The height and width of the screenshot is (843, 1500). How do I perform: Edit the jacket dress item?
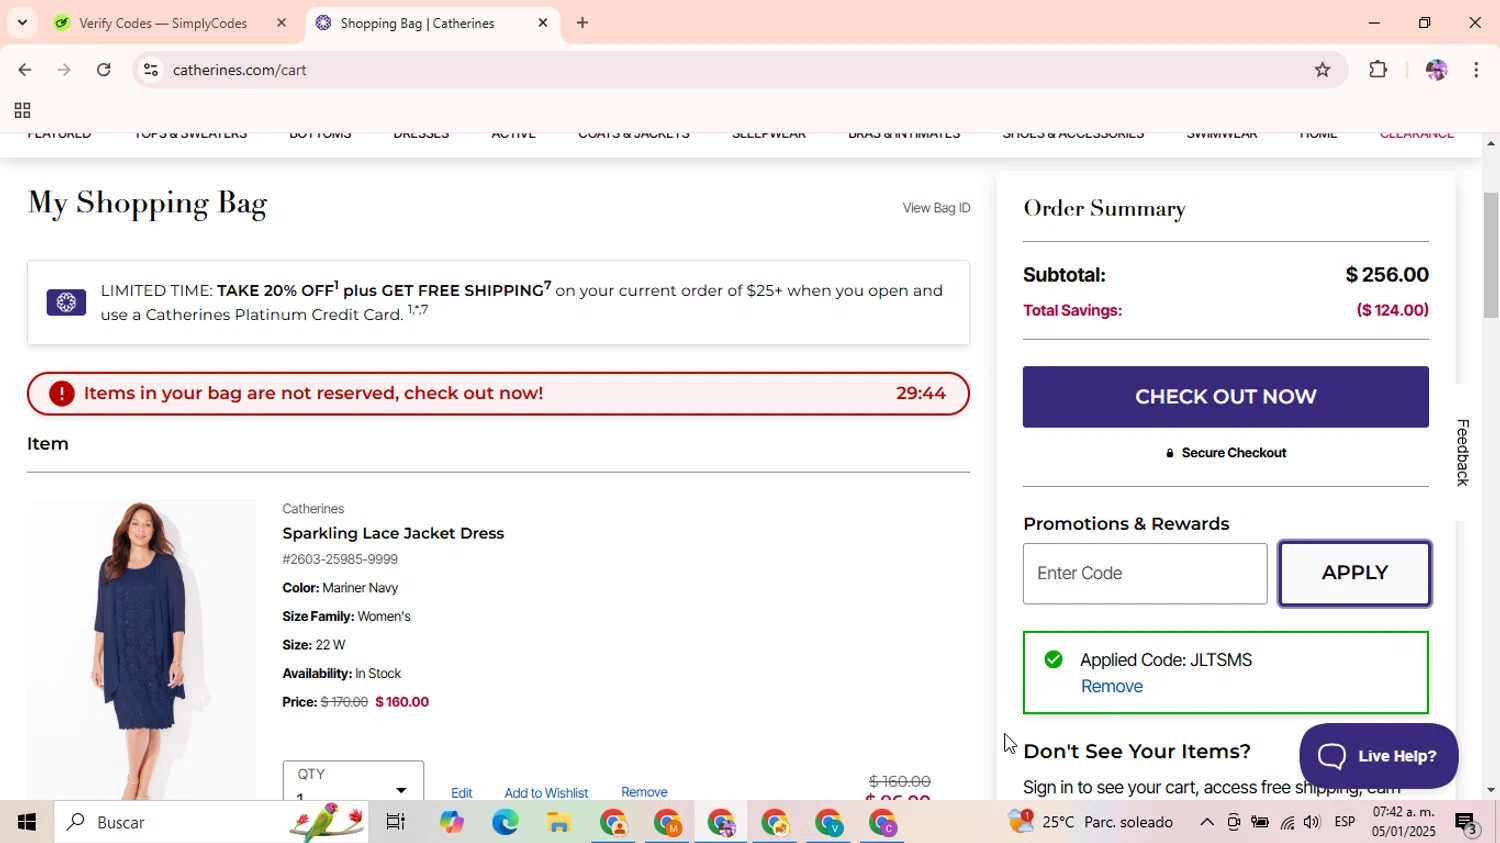(x=461, y=793)
